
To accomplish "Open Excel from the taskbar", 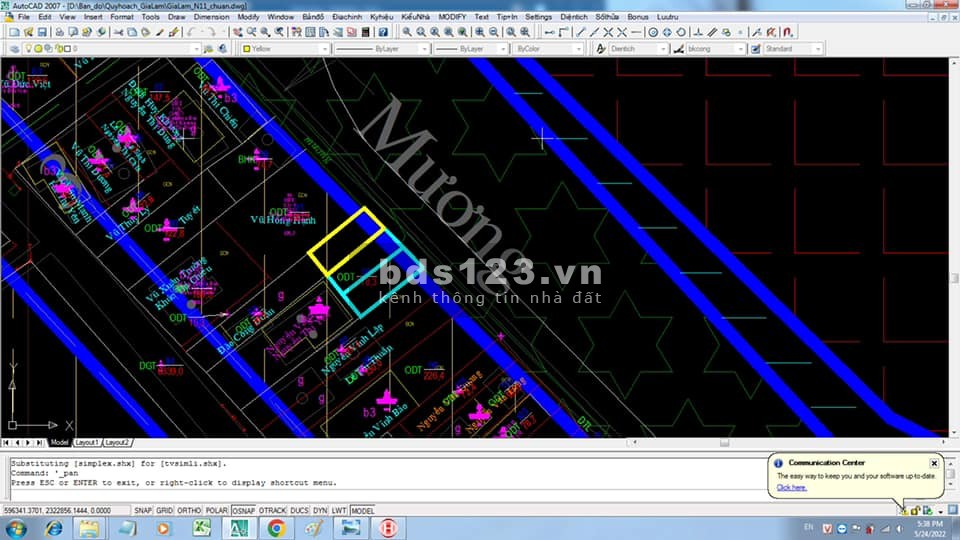I will (x=201, y=528).
